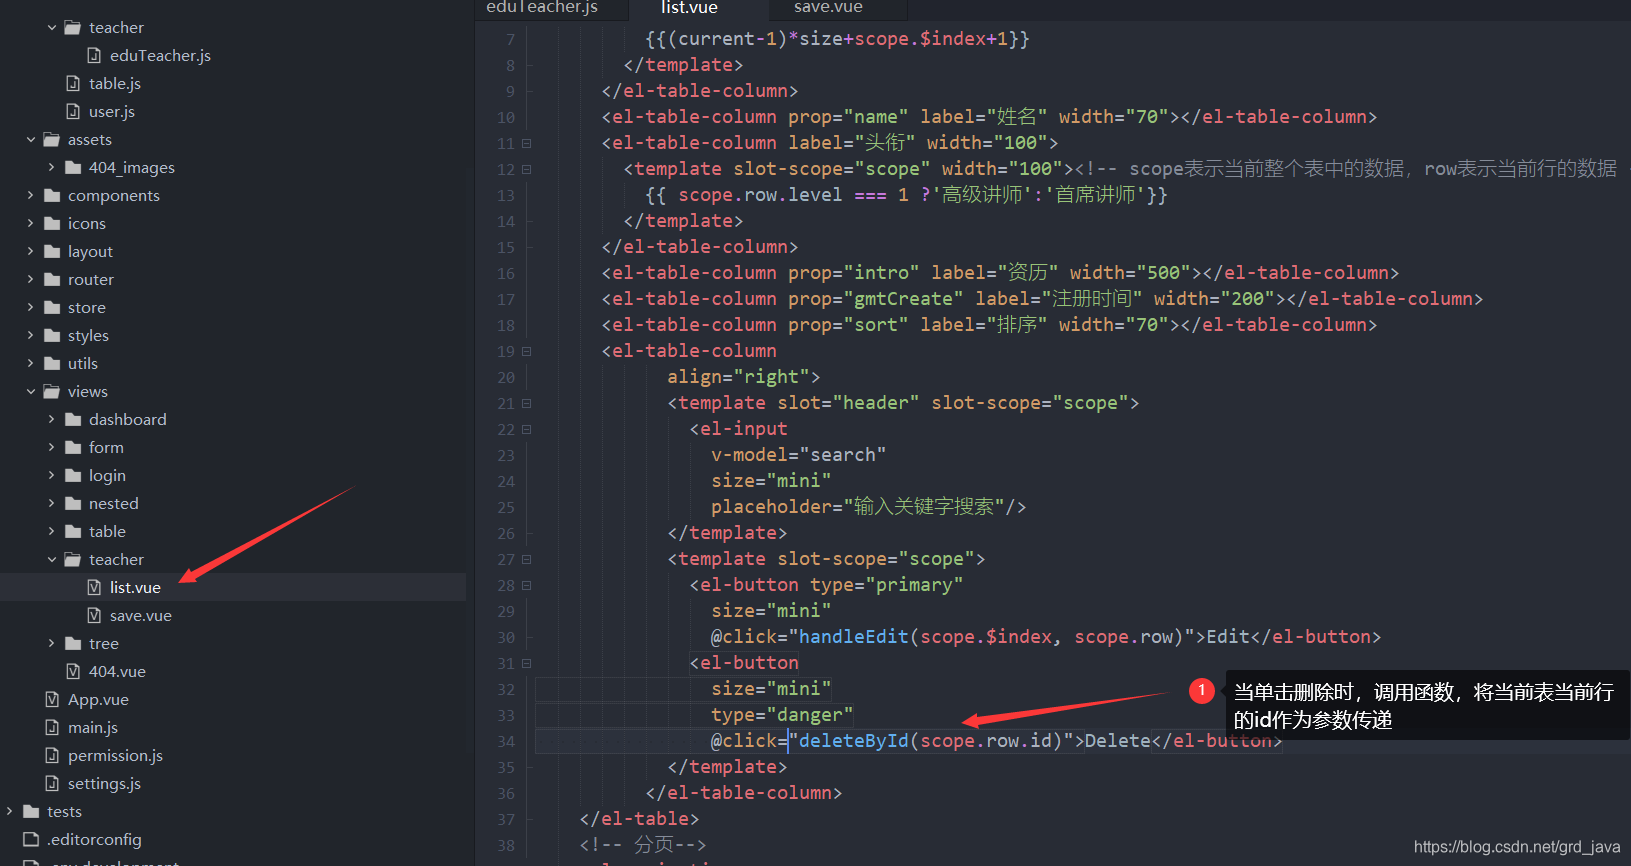This screenshot has height=866, width=1631.
Task: Expand the nested folder chevron
Action: [x=52, y=504]
